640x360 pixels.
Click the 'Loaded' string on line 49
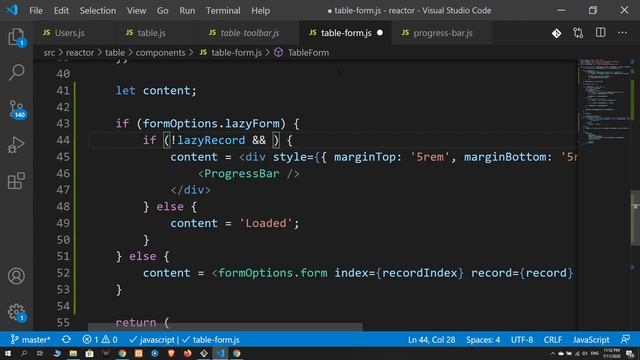[266, 223]
